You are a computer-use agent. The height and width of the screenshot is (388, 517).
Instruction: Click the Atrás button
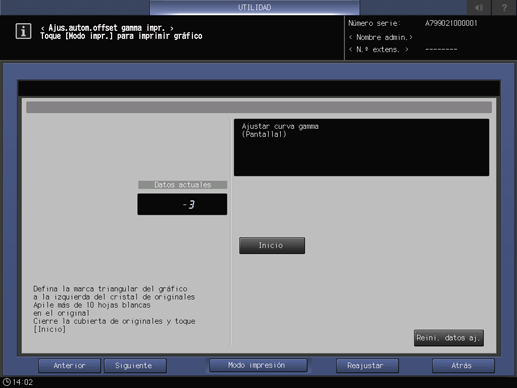point(463,366)
